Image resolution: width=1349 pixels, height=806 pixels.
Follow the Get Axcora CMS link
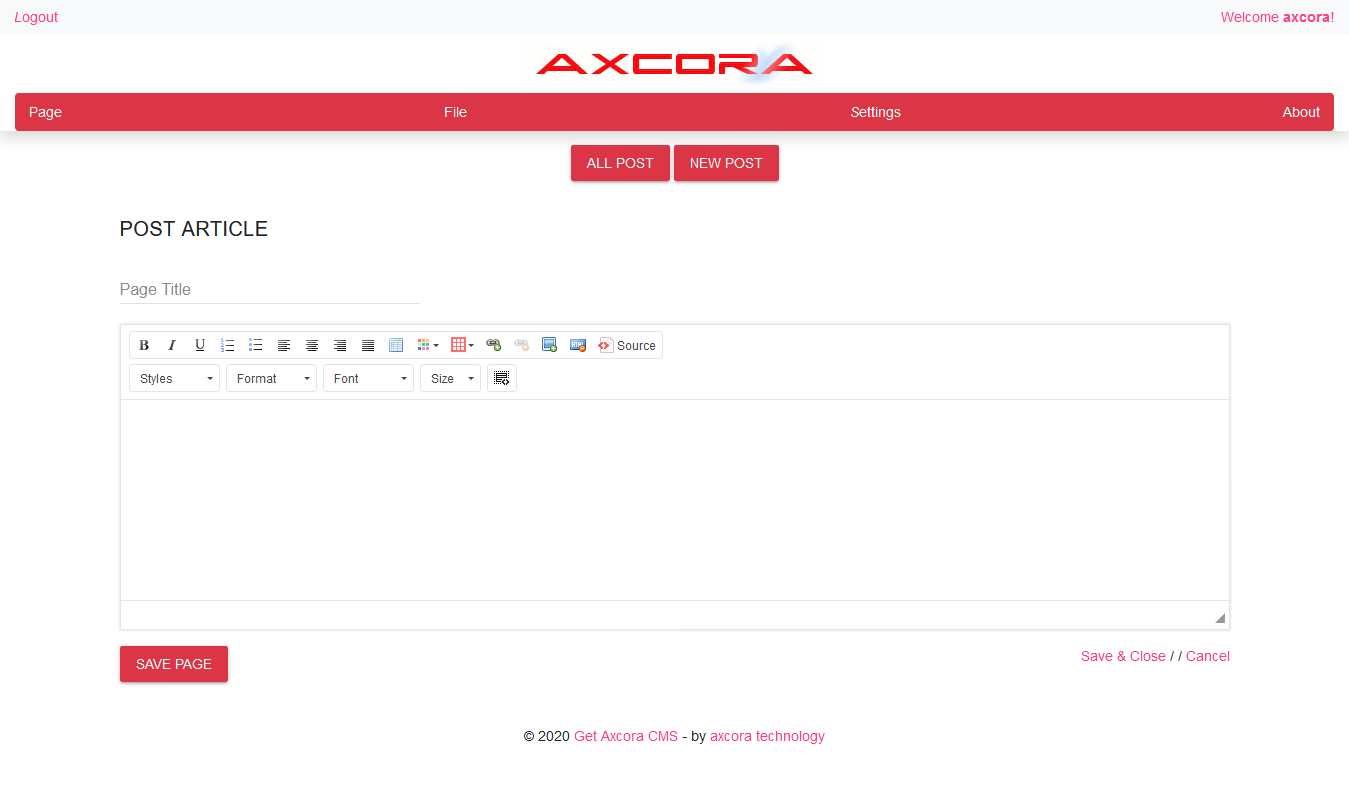click(625, 736)
